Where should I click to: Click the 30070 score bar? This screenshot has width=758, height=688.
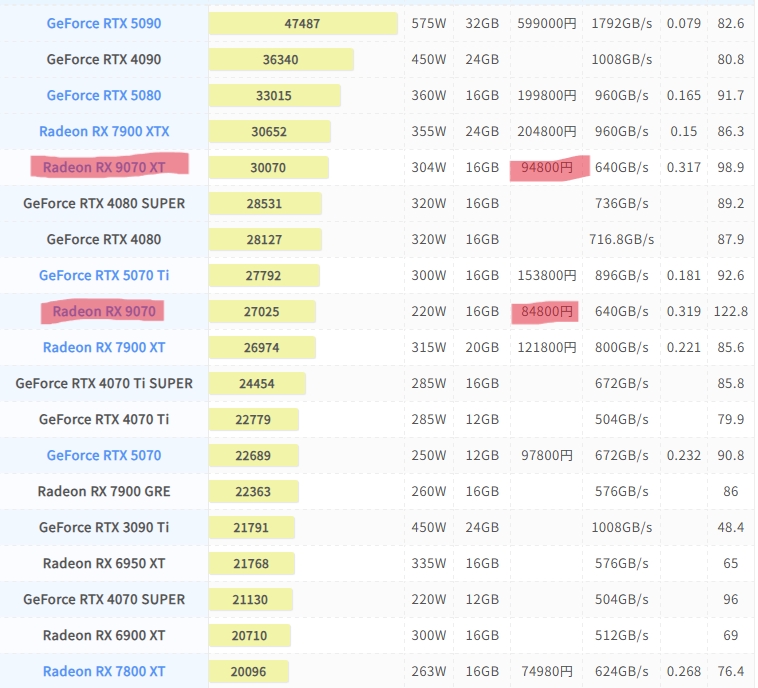click(x=268, y=167)
